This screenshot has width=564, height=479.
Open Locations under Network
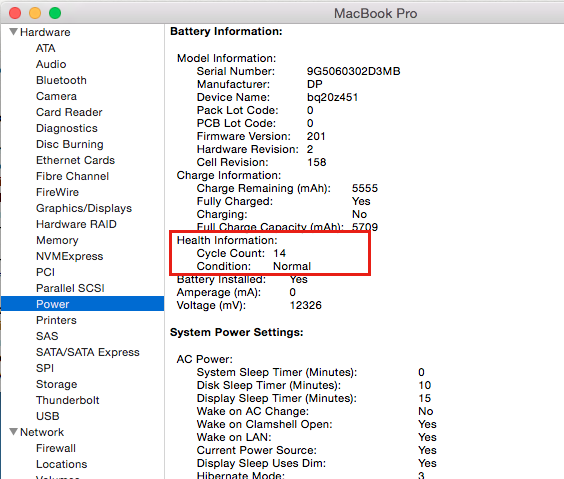coord(62,464)
